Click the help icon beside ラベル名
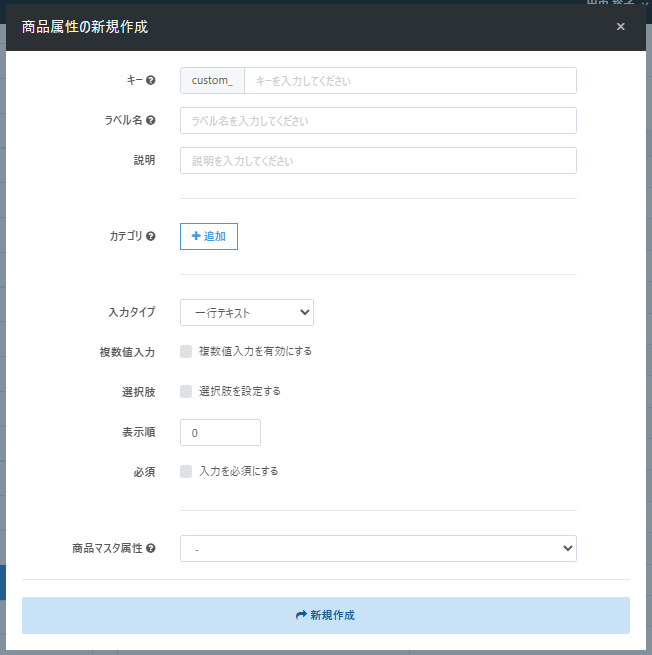Screen dimensions: 652x655 pyautogui.click(x=151, y=120)
